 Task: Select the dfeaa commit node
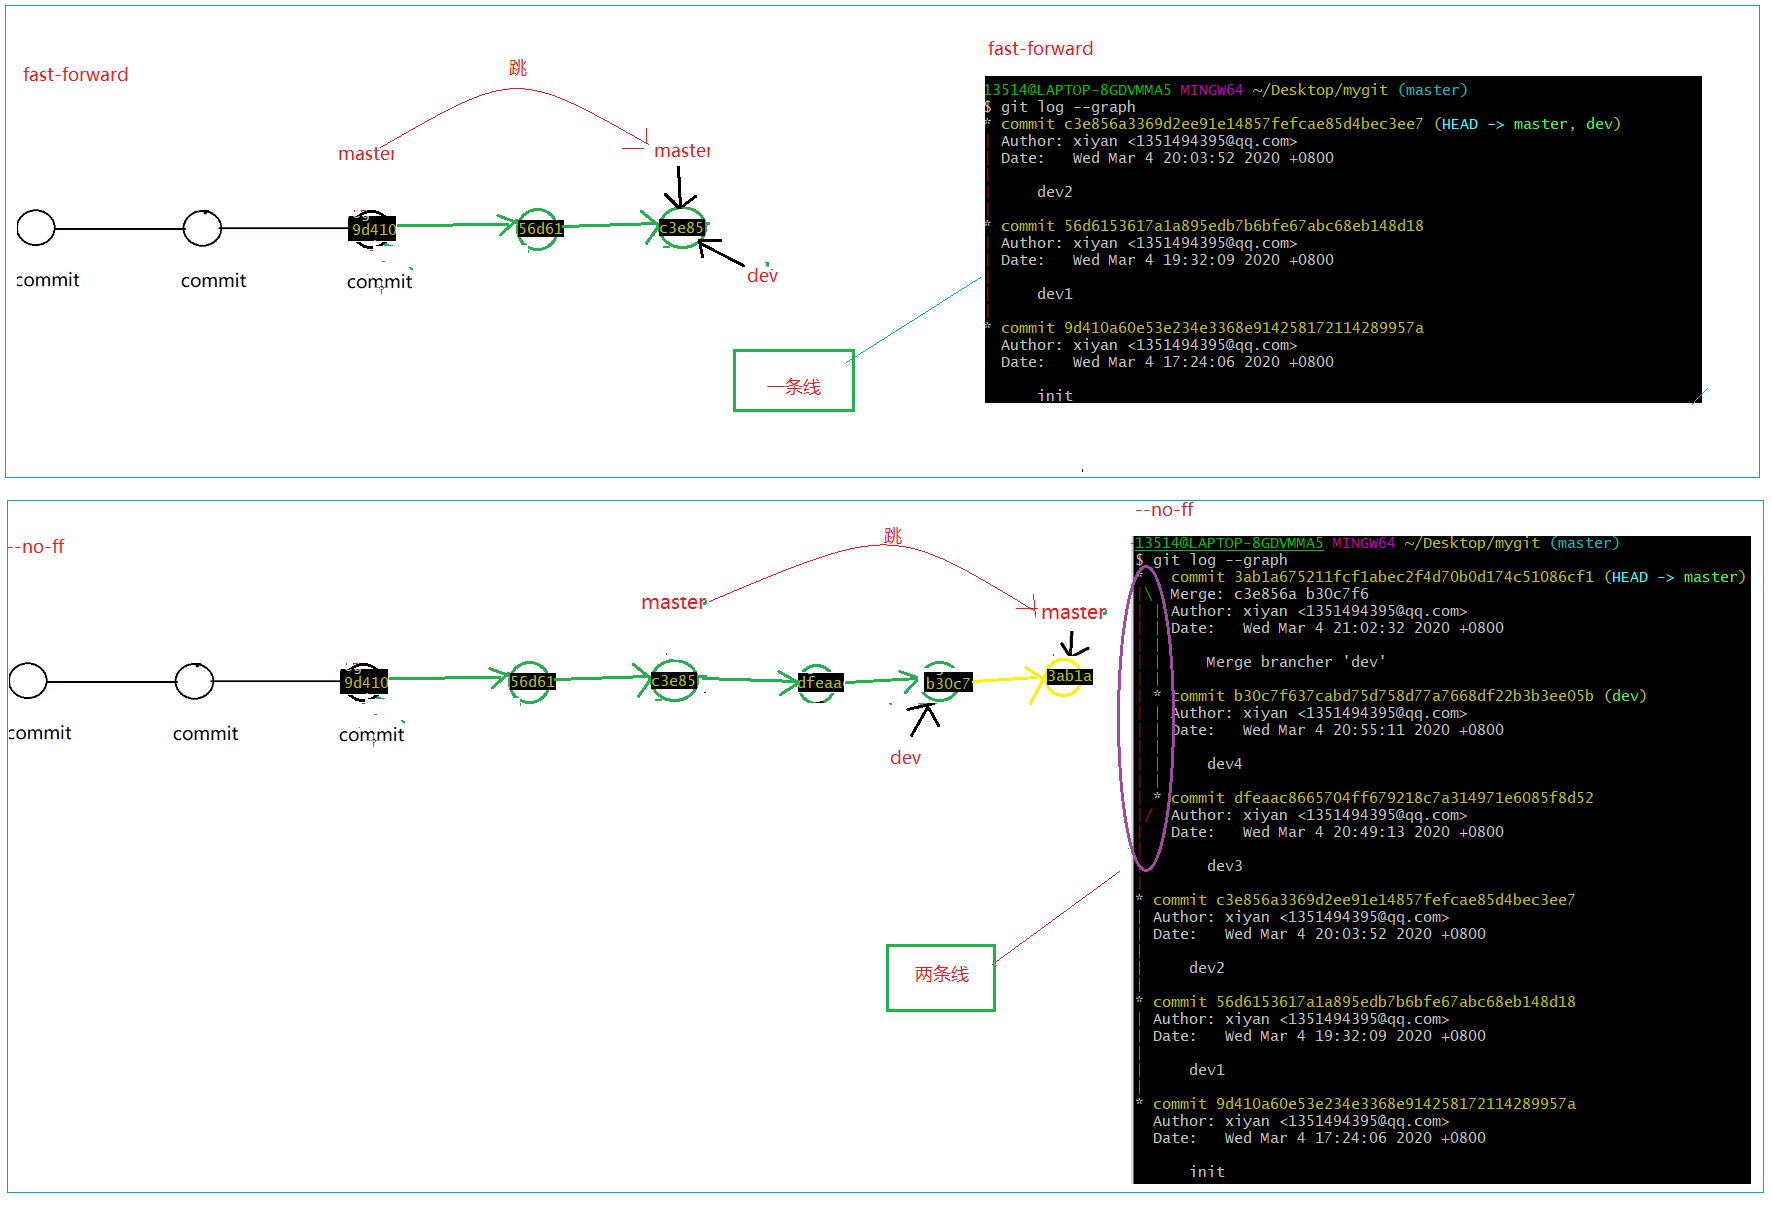819,683
